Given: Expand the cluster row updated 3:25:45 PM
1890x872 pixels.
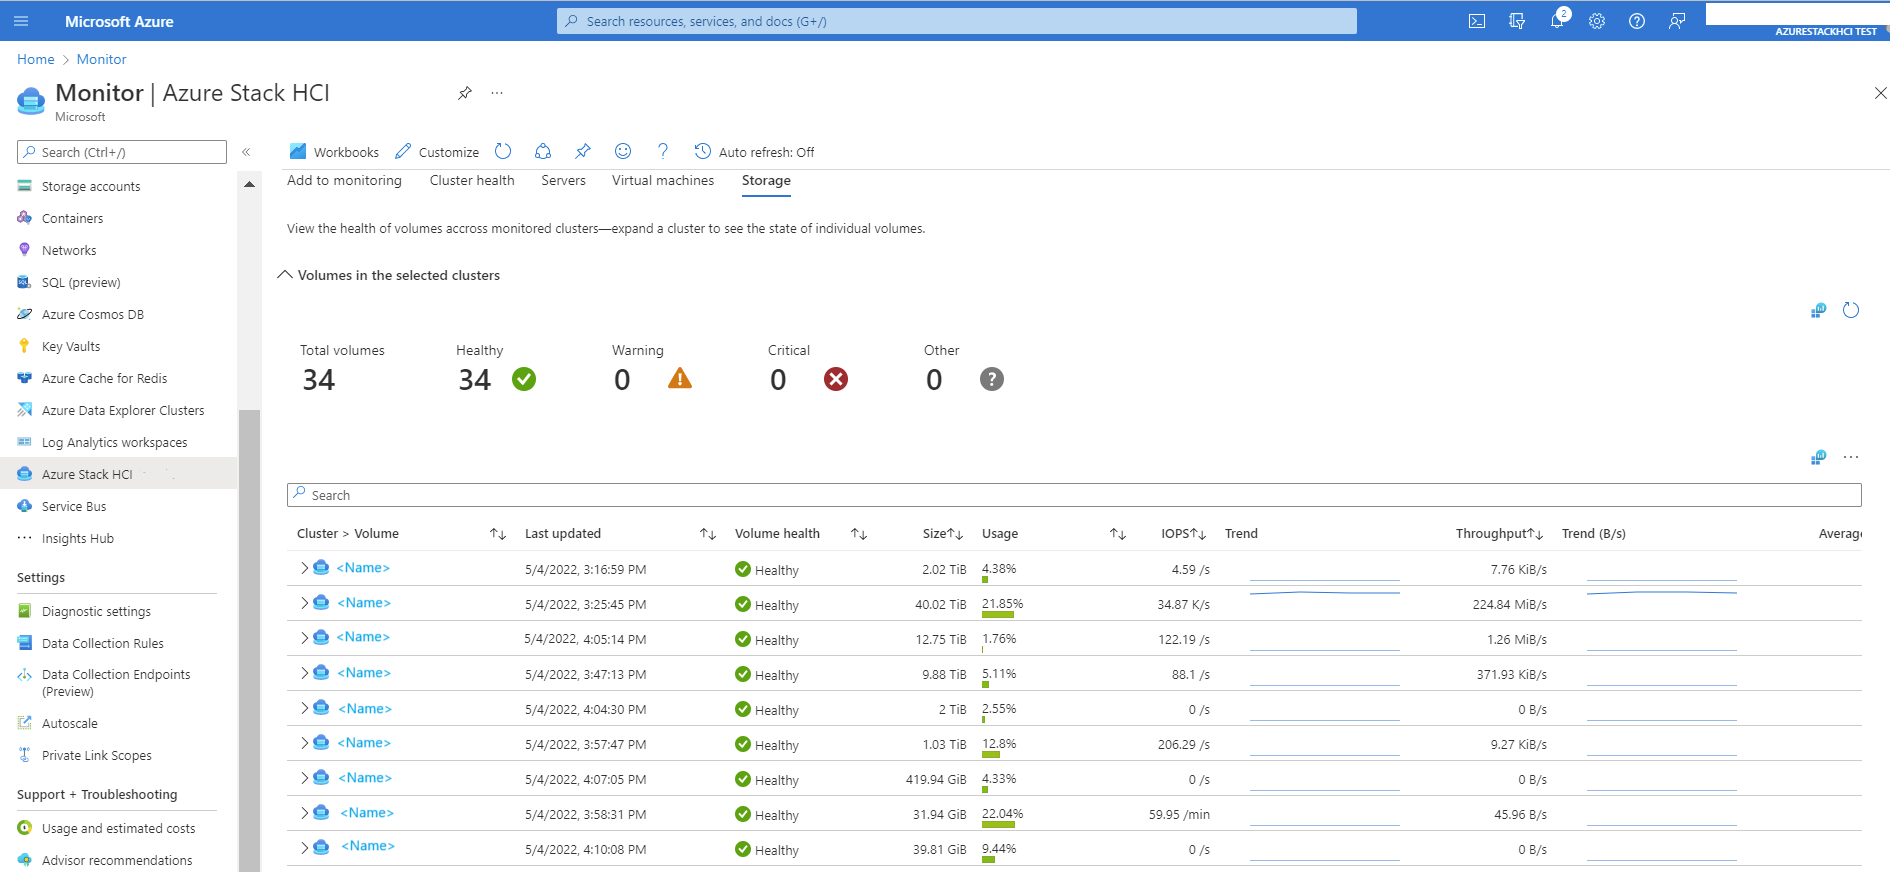Looking at the screenshot, I should pyautogui.click(x=304, y=603).
